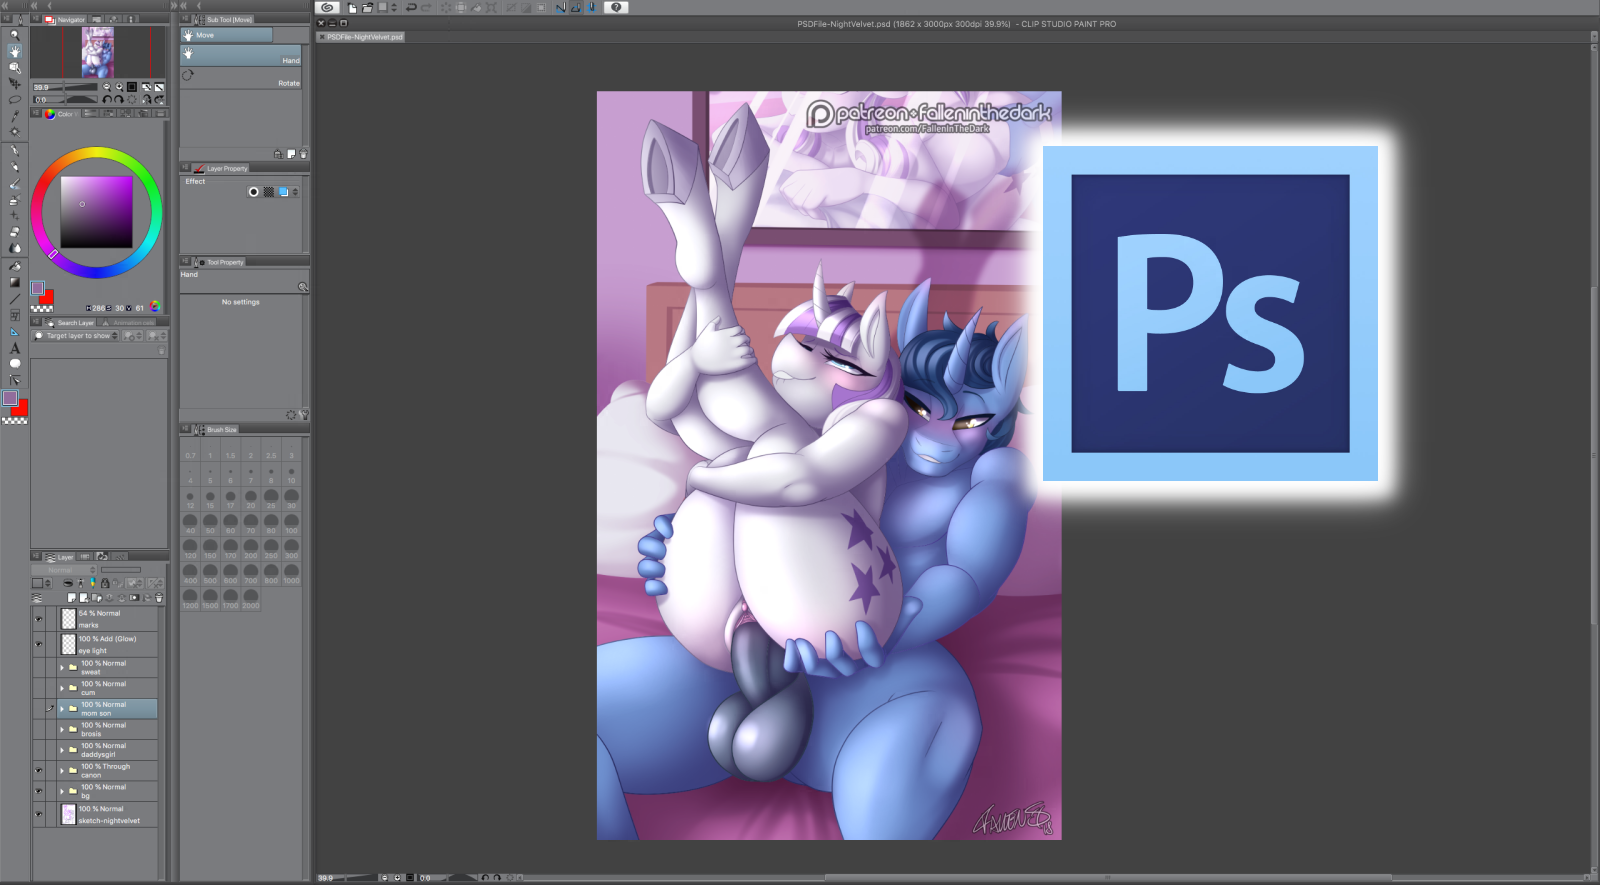Expand the daddysgirl layer folder
1600x885 pixels.
[x=62, y=750]
